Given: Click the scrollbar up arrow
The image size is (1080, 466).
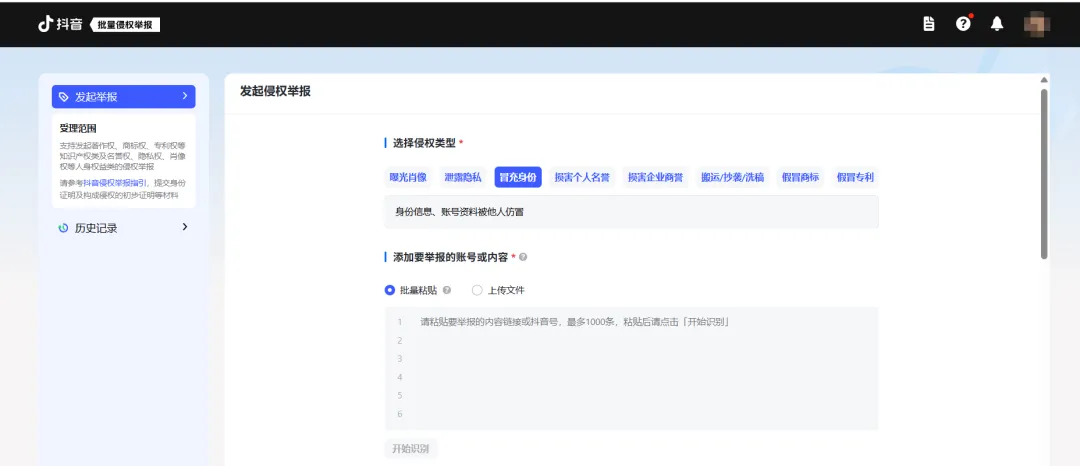Looking at the screenshot, I should point(1044,80).
